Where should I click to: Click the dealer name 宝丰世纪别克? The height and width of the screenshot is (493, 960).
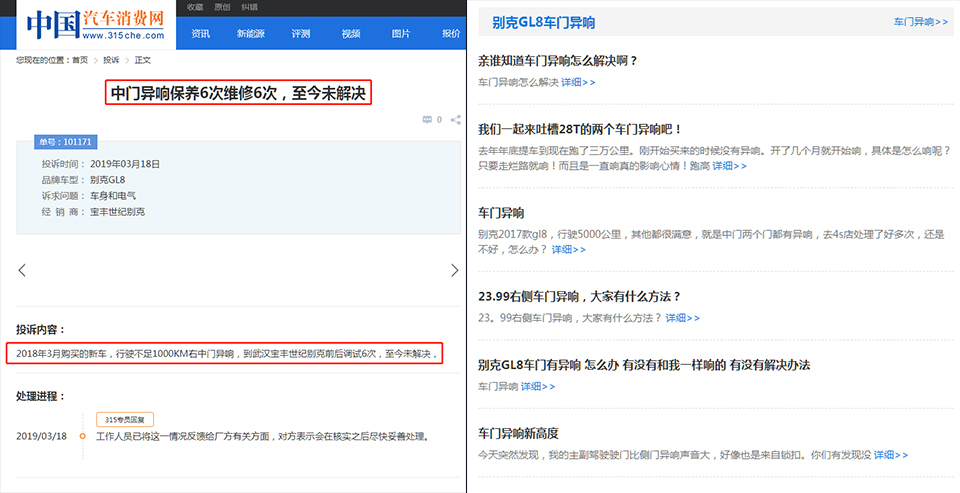tap(118, 212)
